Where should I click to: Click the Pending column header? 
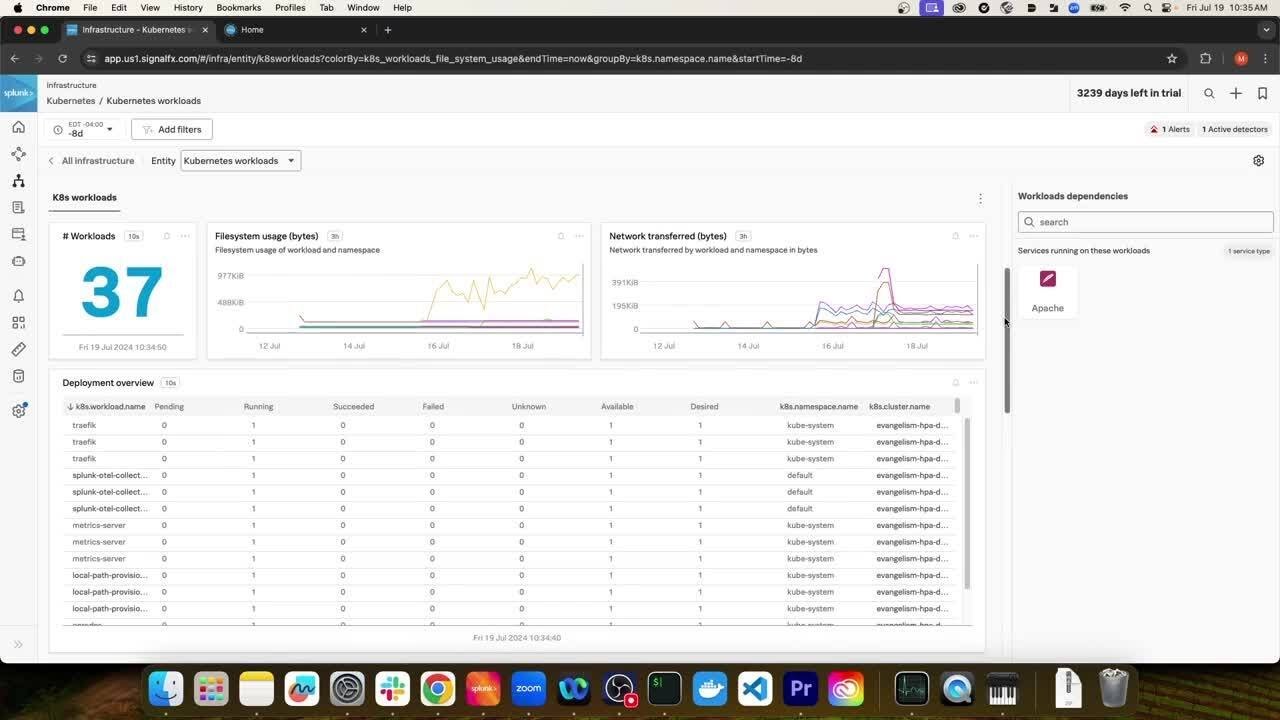(x=169, y=407)
